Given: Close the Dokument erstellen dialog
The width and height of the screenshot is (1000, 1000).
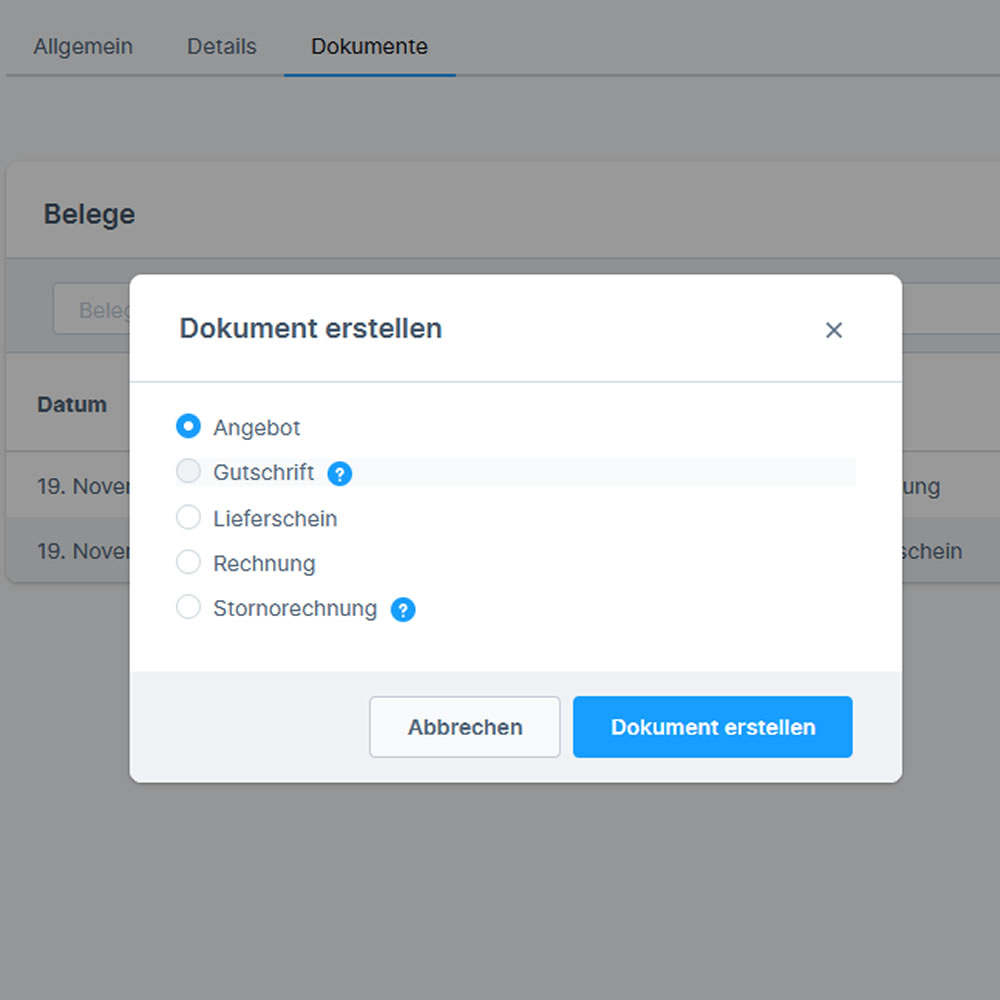Looking at the screenshot, I should point(834,329).
